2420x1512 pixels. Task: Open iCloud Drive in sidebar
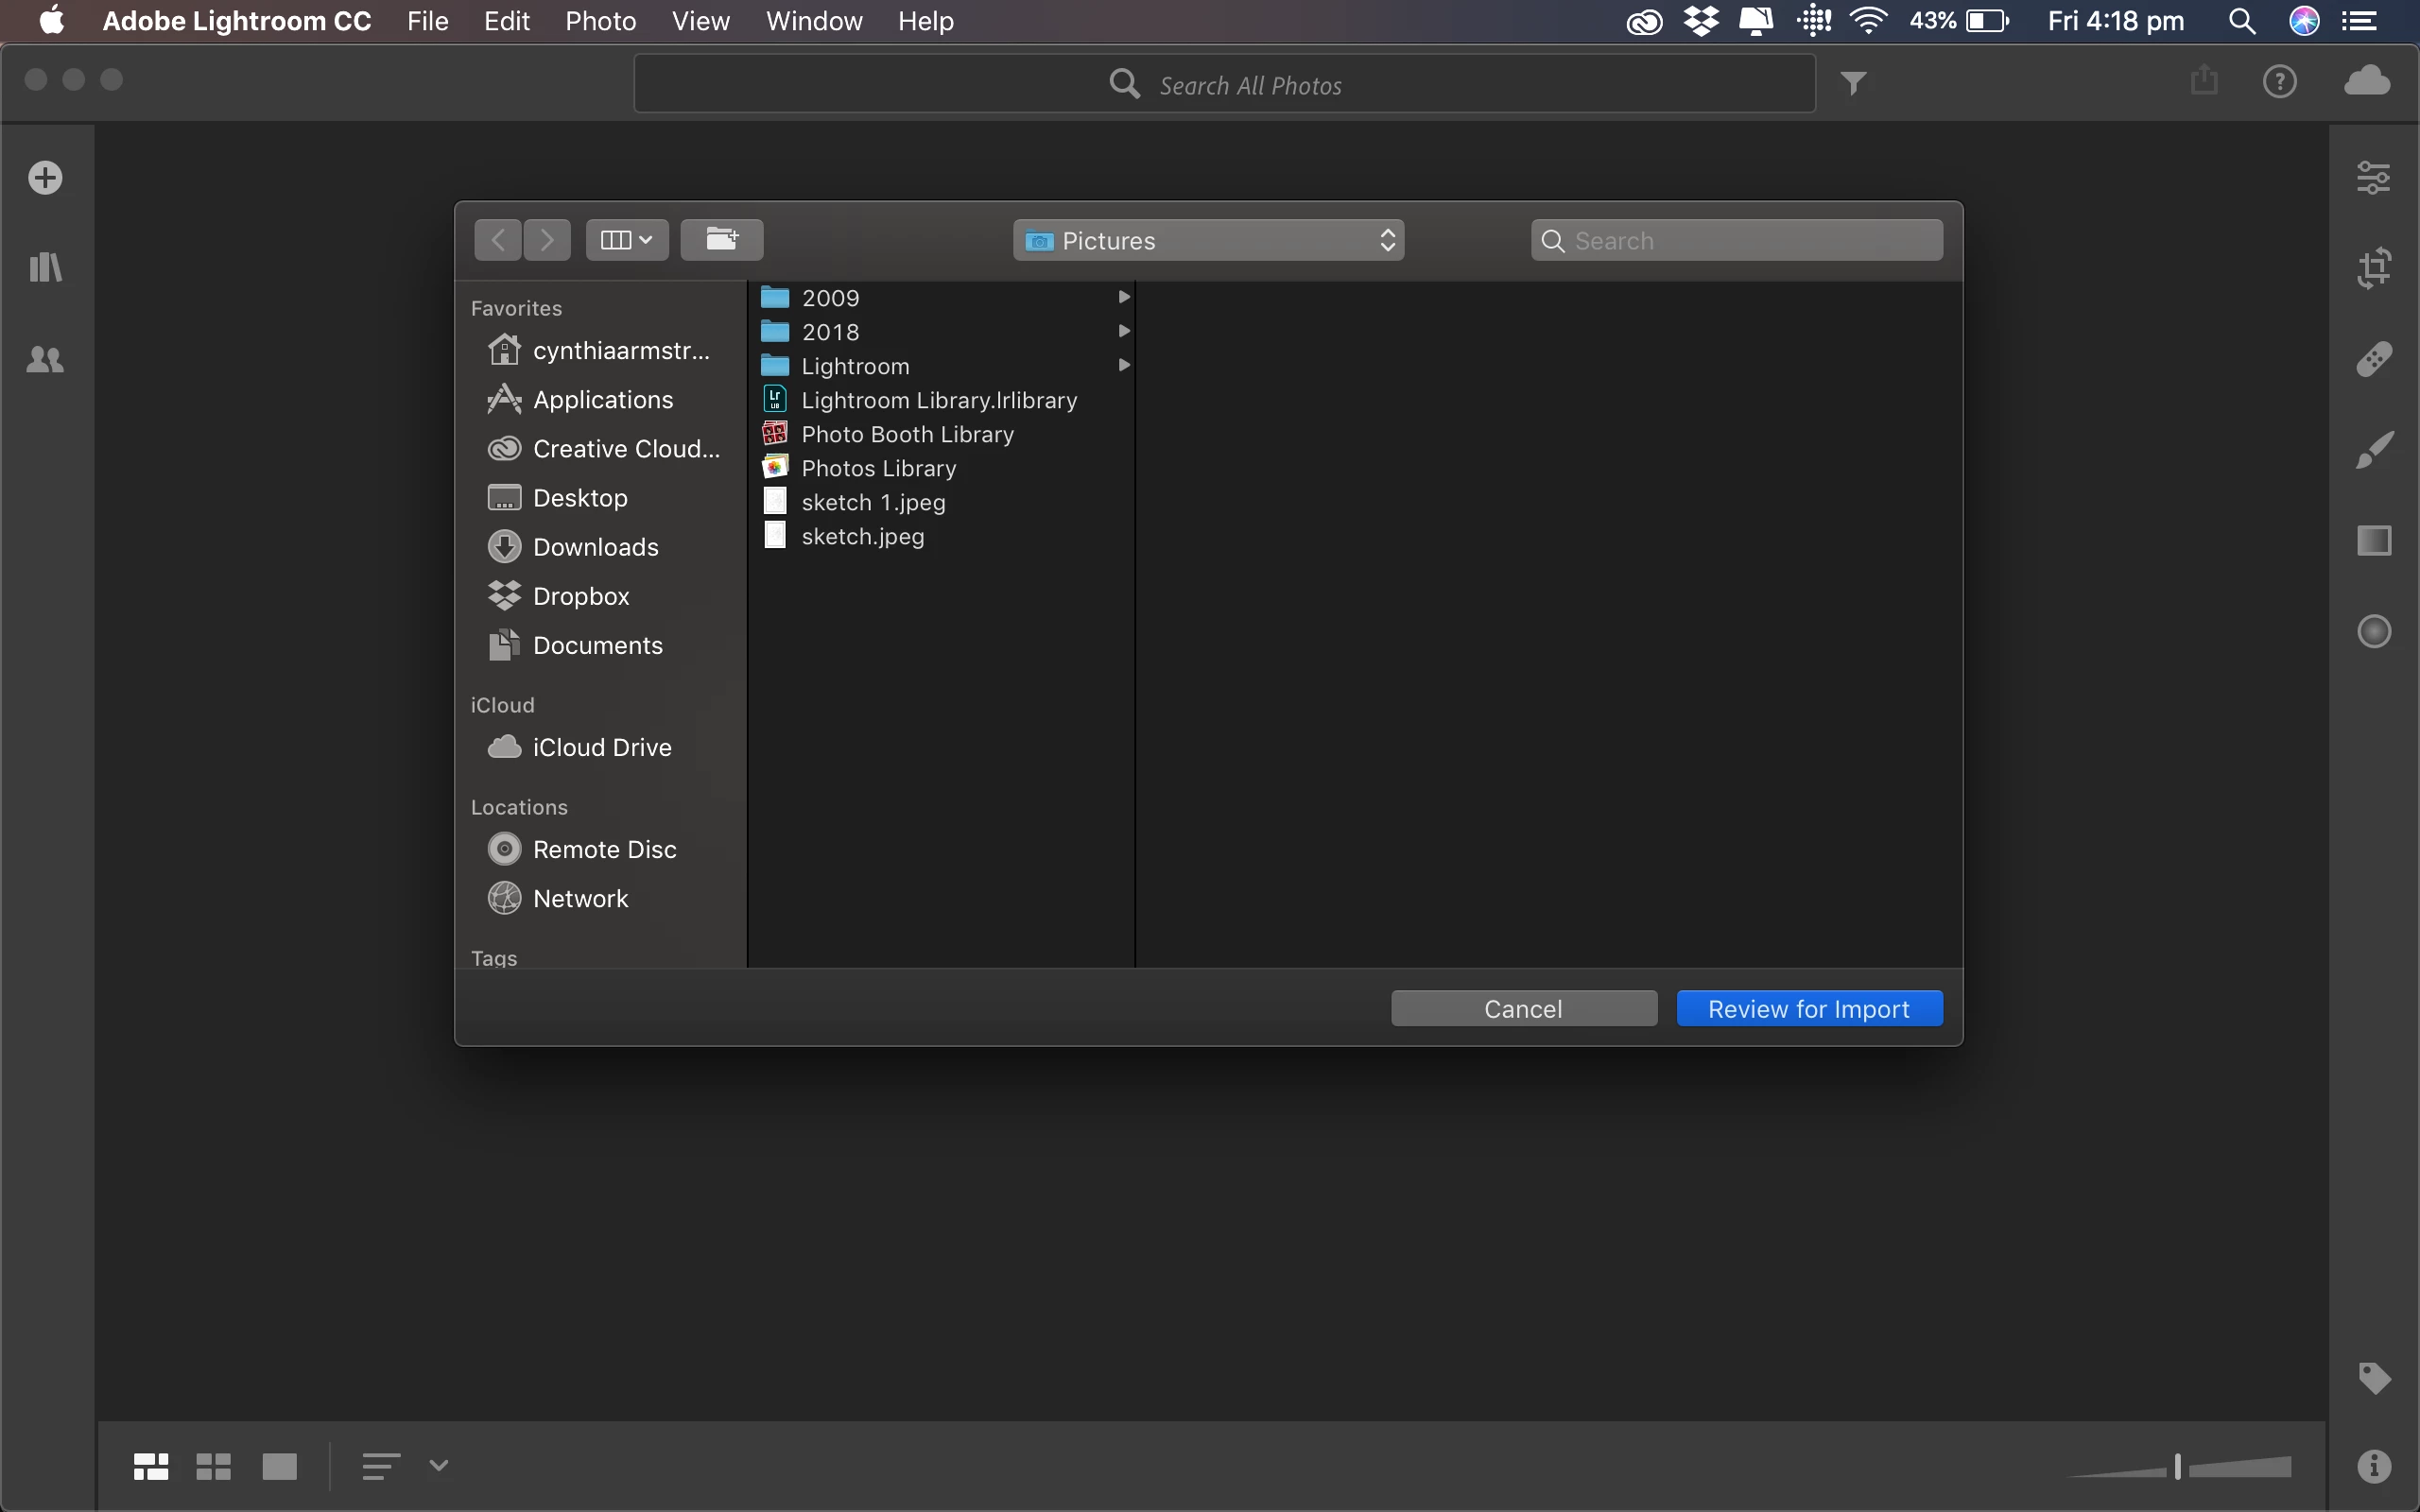click(600, 747)
